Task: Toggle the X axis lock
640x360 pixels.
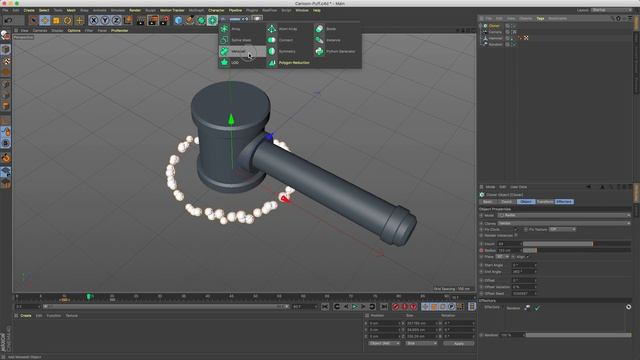Action: coord(93,20)
